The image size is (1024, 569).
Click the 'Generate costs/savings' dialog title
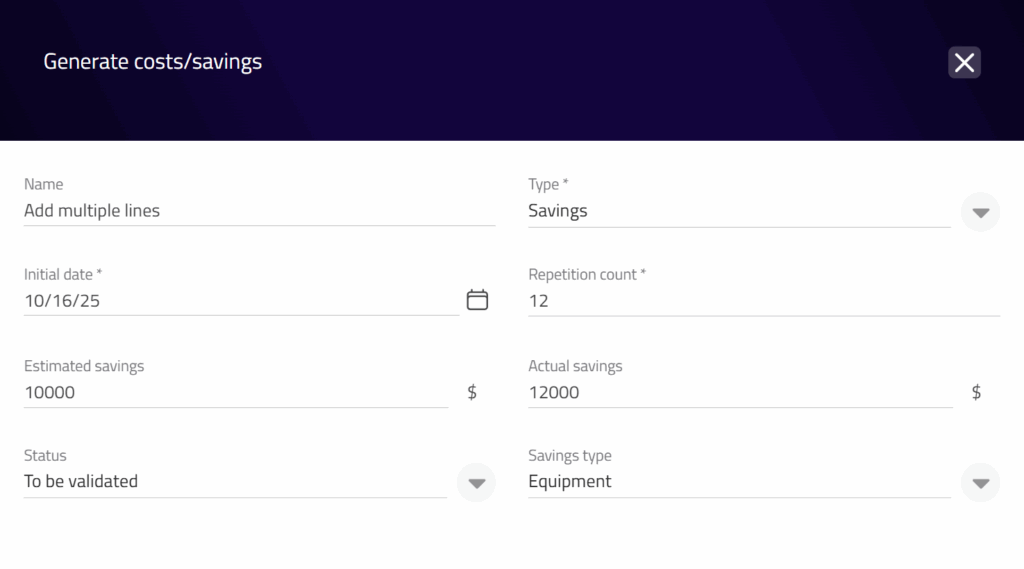[153, 62]
